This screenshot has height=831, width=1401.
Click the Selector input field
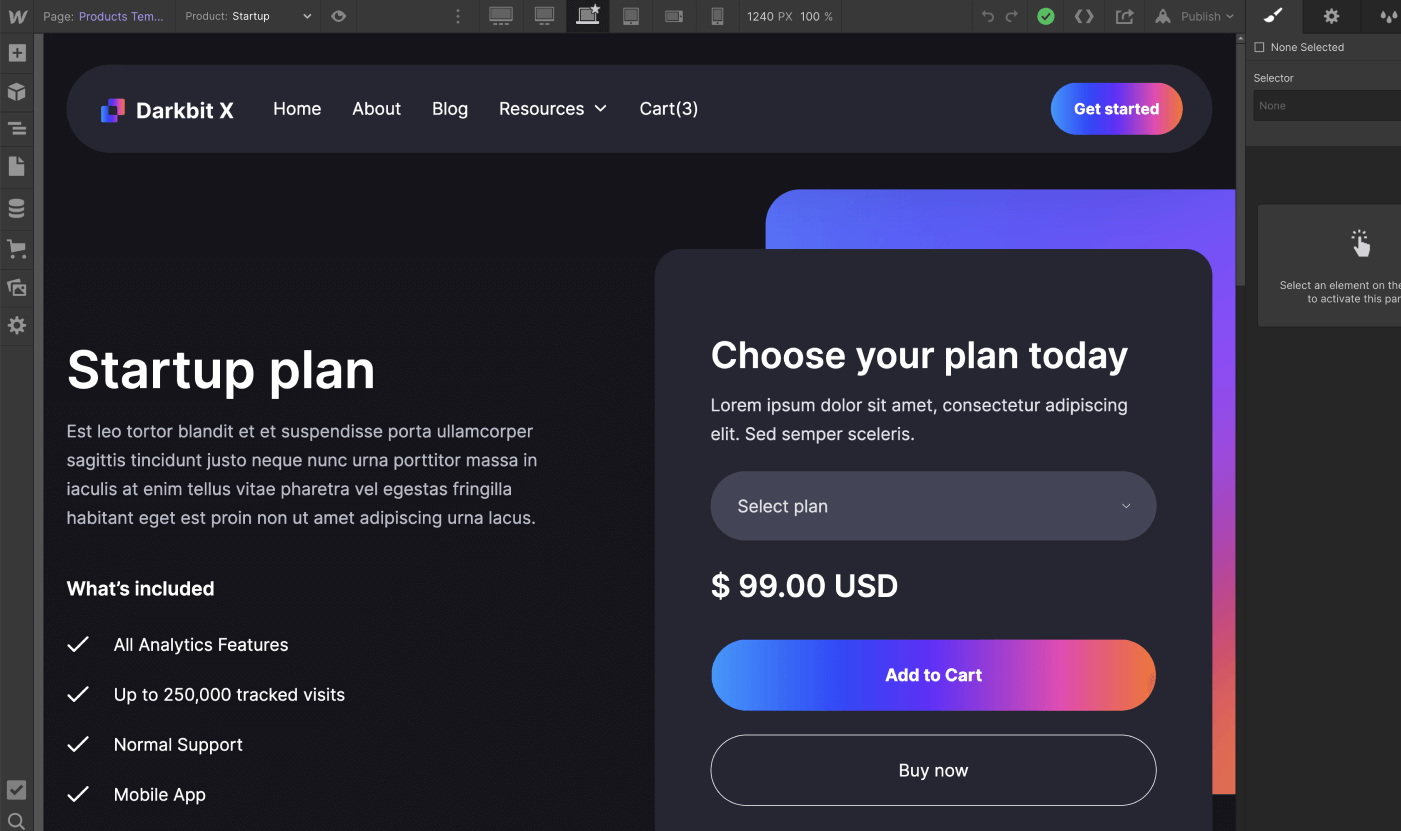click(x=1330, y=105)
